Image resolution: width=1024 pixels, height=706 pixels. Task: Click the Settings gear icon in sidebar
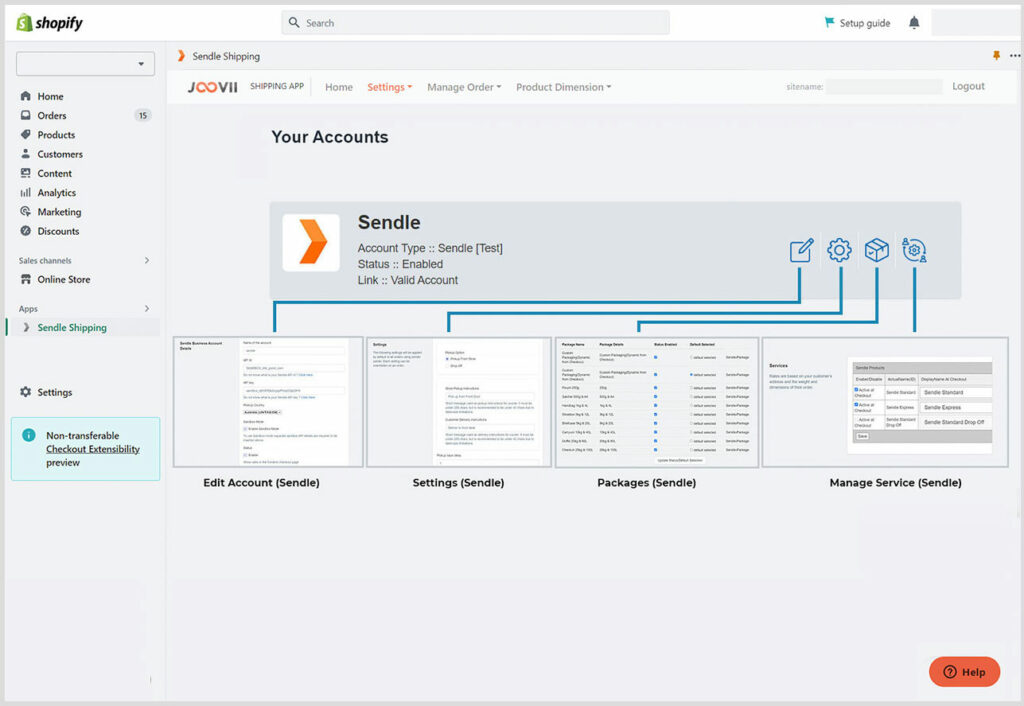(x=25, y=392)
